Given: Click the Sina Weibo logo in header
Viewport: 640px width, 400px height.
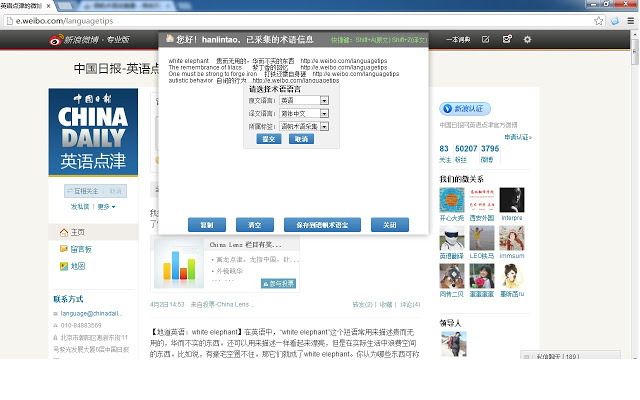Looking at the screenshot, I should click(89, 40).
